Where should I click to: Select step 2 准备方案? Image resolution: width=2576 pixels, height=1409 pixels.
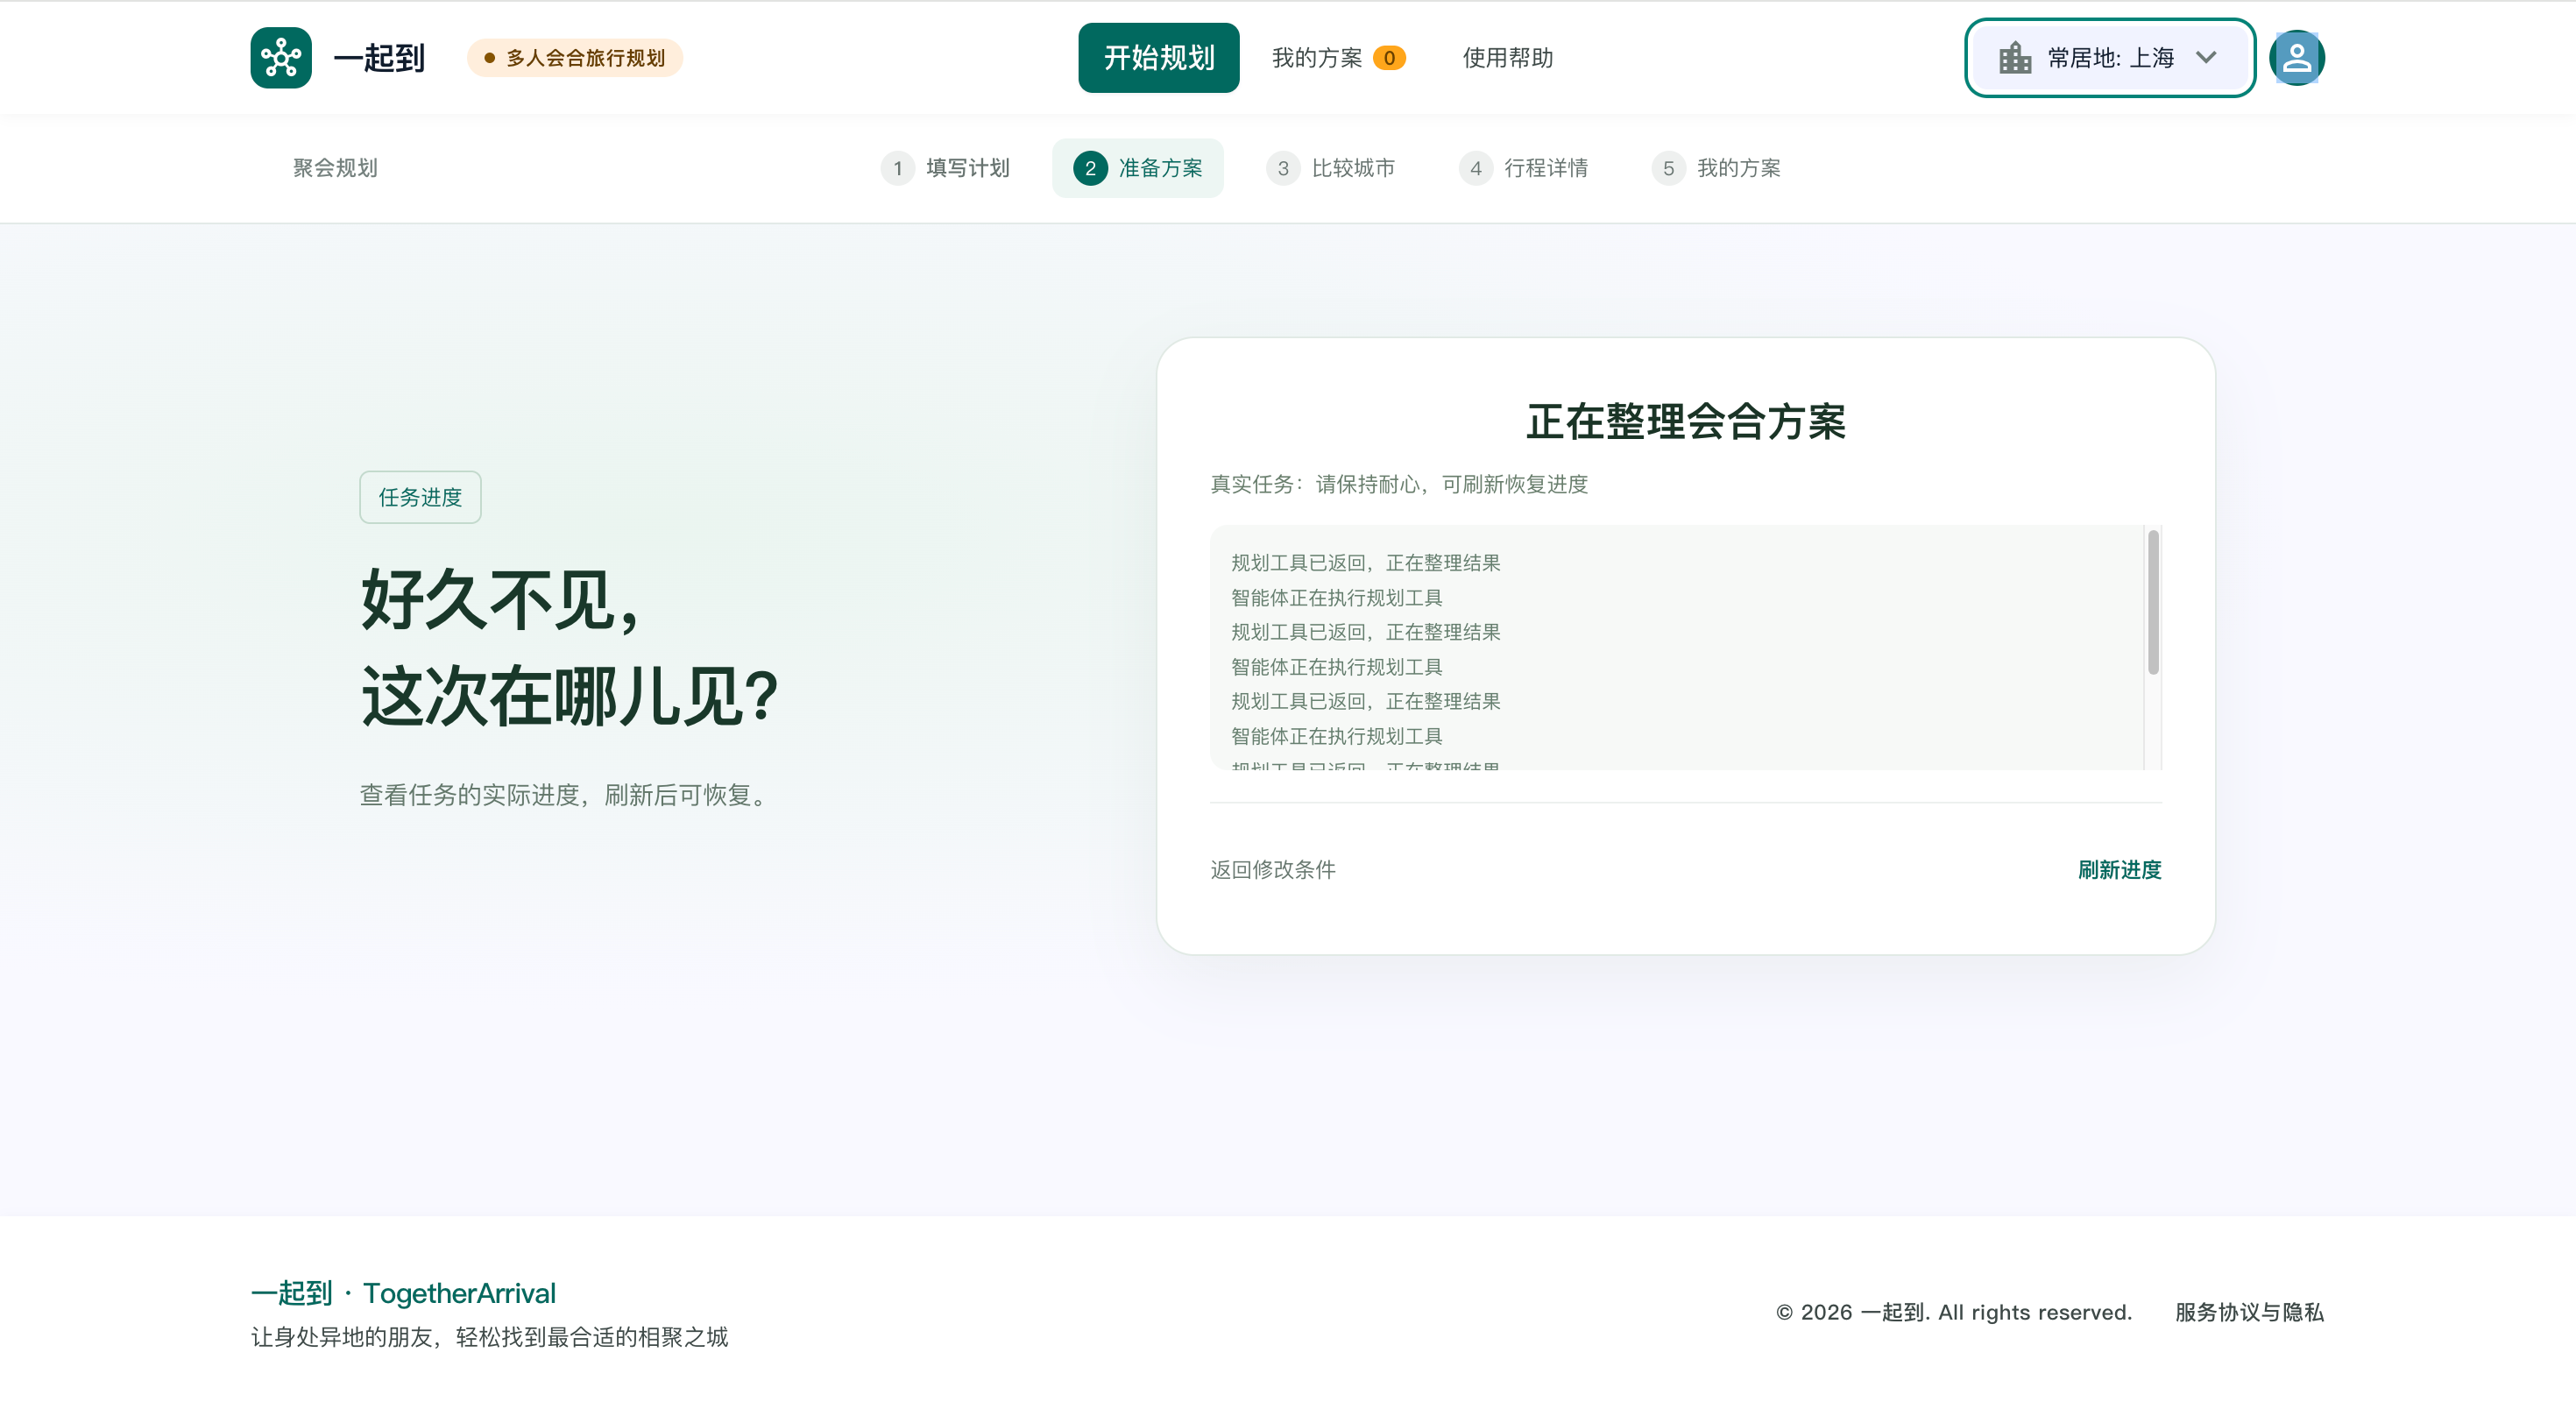[x=1138, y=168]
